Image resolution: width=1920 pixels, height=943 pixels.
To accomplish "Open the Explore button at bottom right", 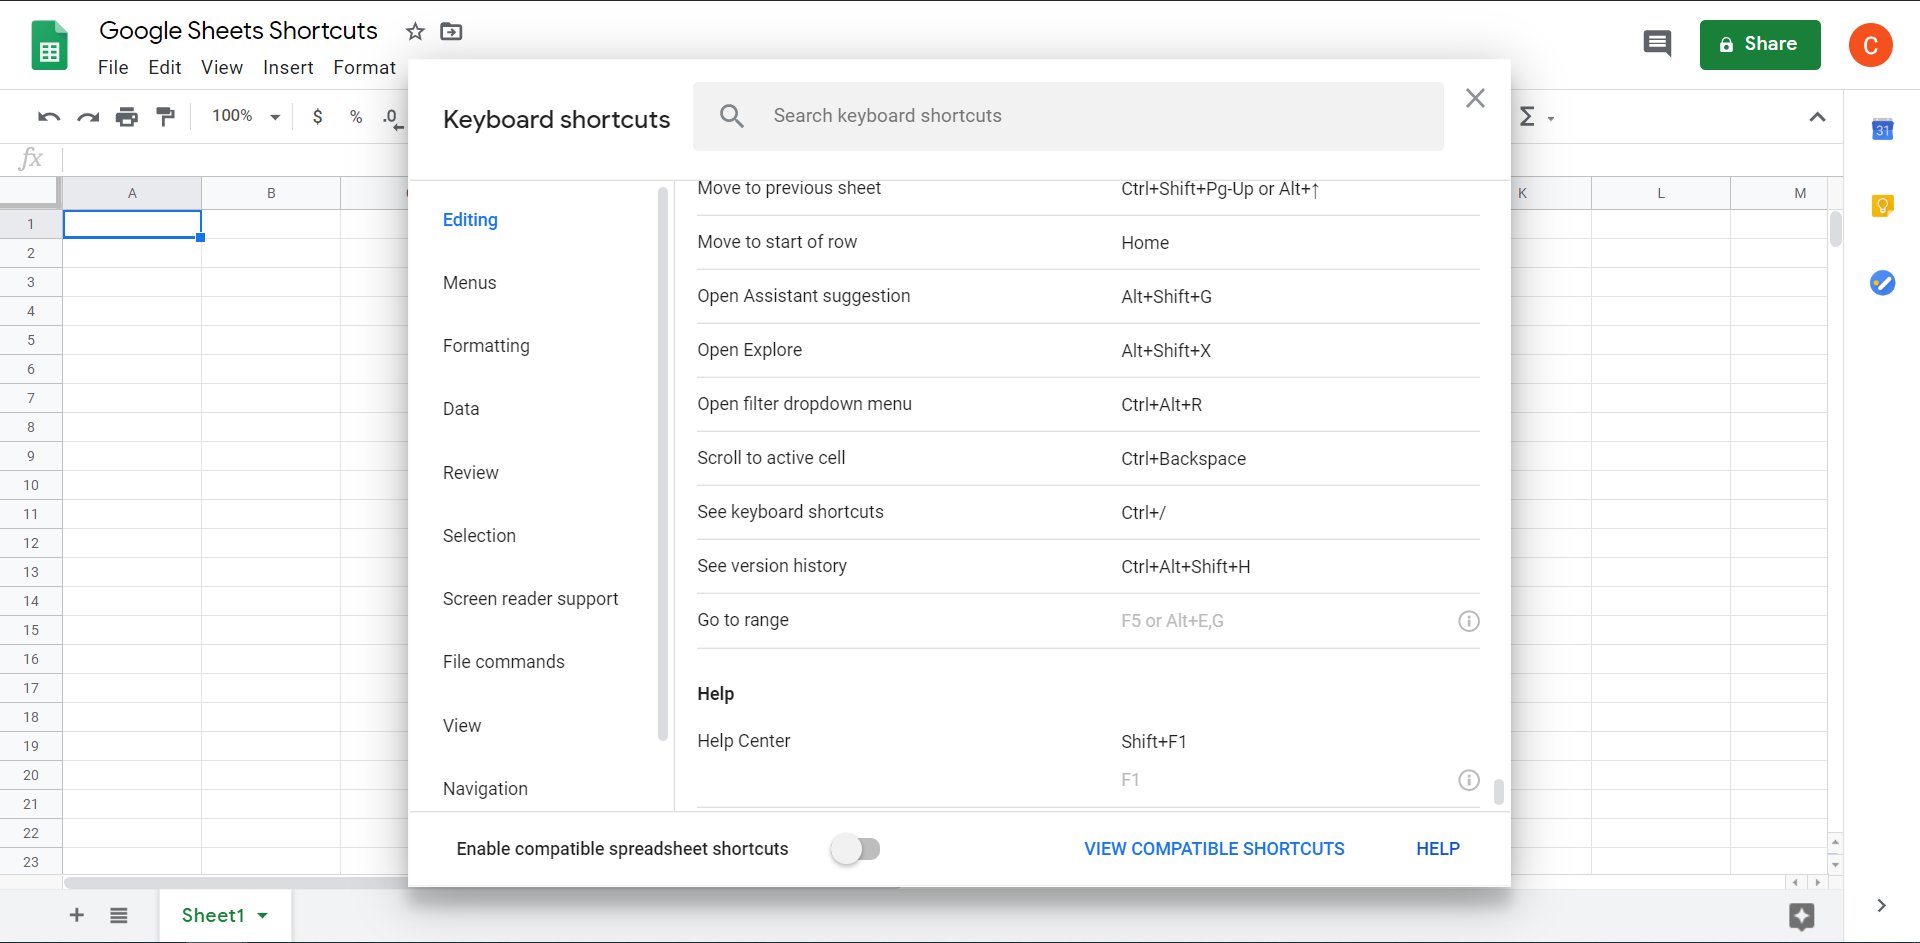I will click(x=1801, y=916).
